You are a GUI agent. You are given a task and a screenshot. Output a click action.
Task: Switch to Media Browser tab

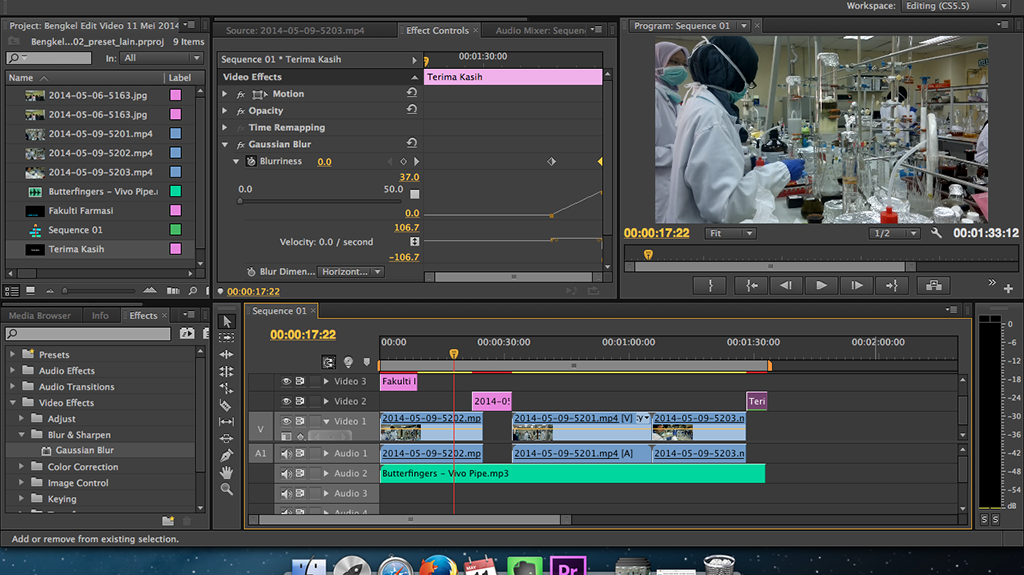(x=40, y=316)
